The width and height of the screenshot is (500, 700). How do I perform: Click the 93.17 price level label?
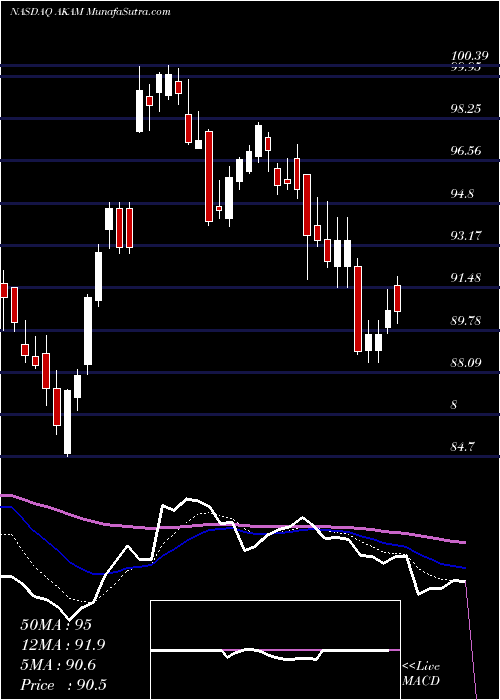[467, 235]
